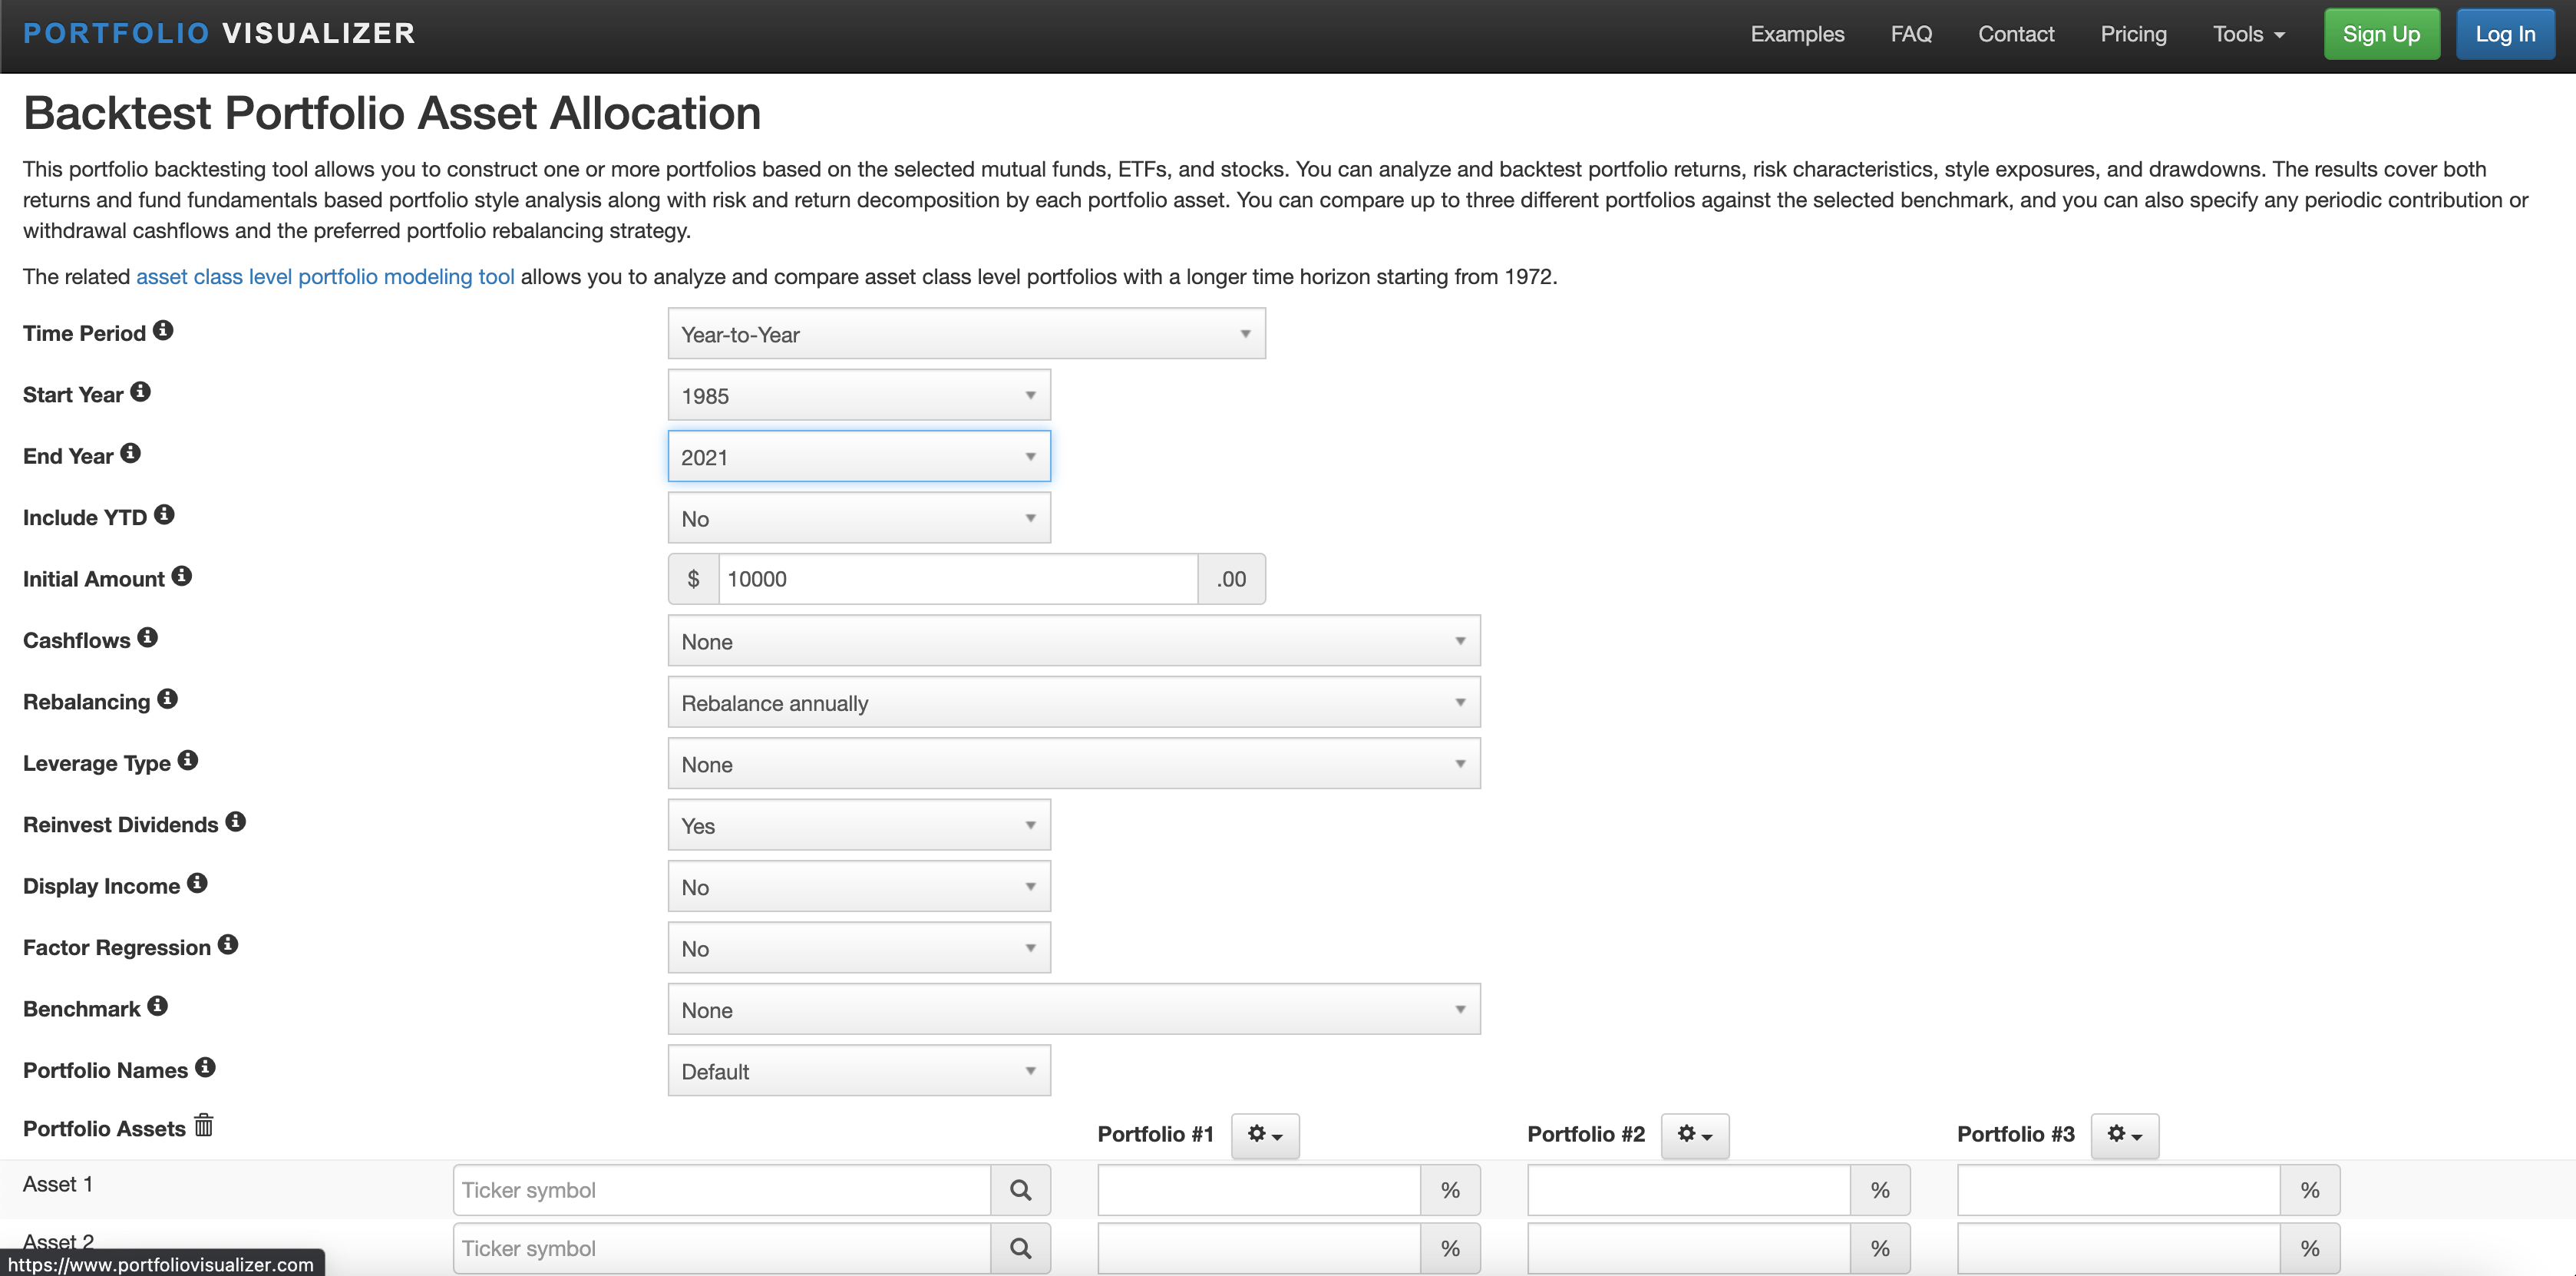Open the Tools menu in the navbar
Viewport: 2576px width, 1276px height.
pyautogui.click(x=2248, y=34)
